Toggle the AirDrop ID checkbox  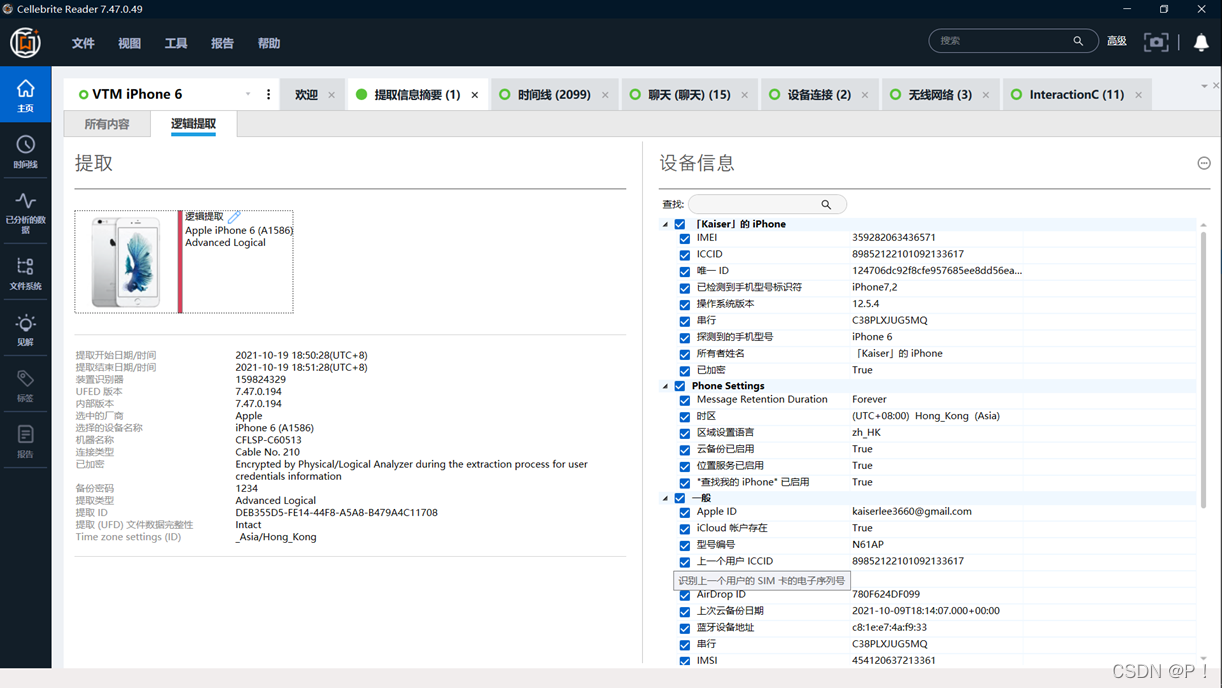click(685, 595)
